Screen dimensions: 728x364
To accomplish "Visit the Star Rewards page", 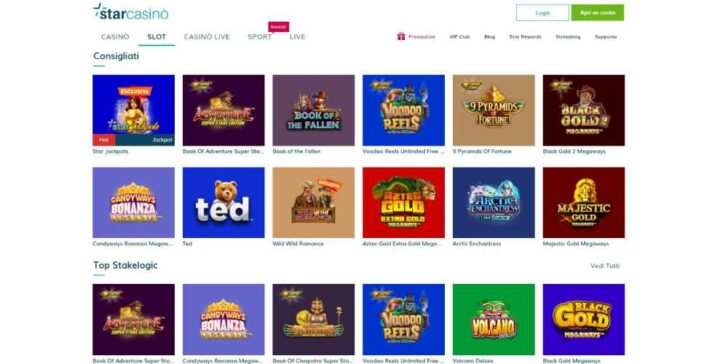I will [525, 37].
